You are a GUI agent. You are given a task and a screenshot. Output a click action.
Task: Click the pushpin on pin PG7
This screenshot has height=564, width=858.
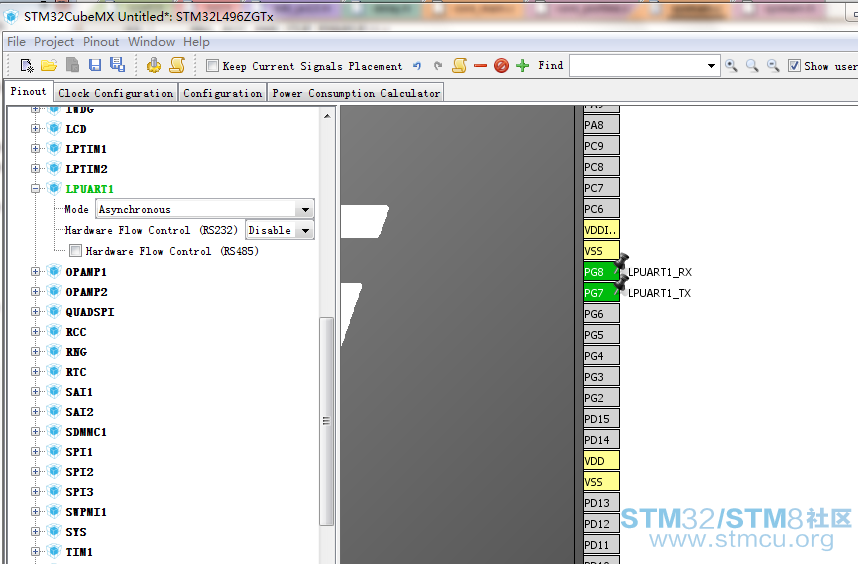pyautogui.click(x=621, y=282)
